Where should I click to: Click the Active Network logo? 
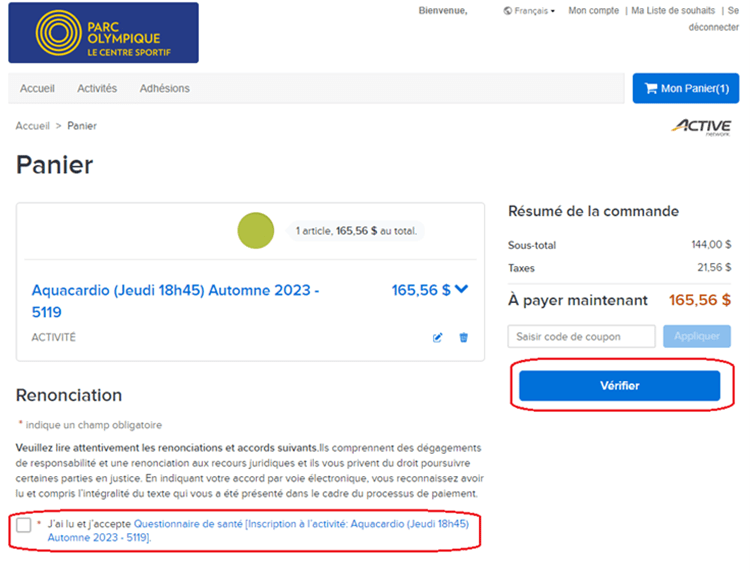click(x=701, y=126)
